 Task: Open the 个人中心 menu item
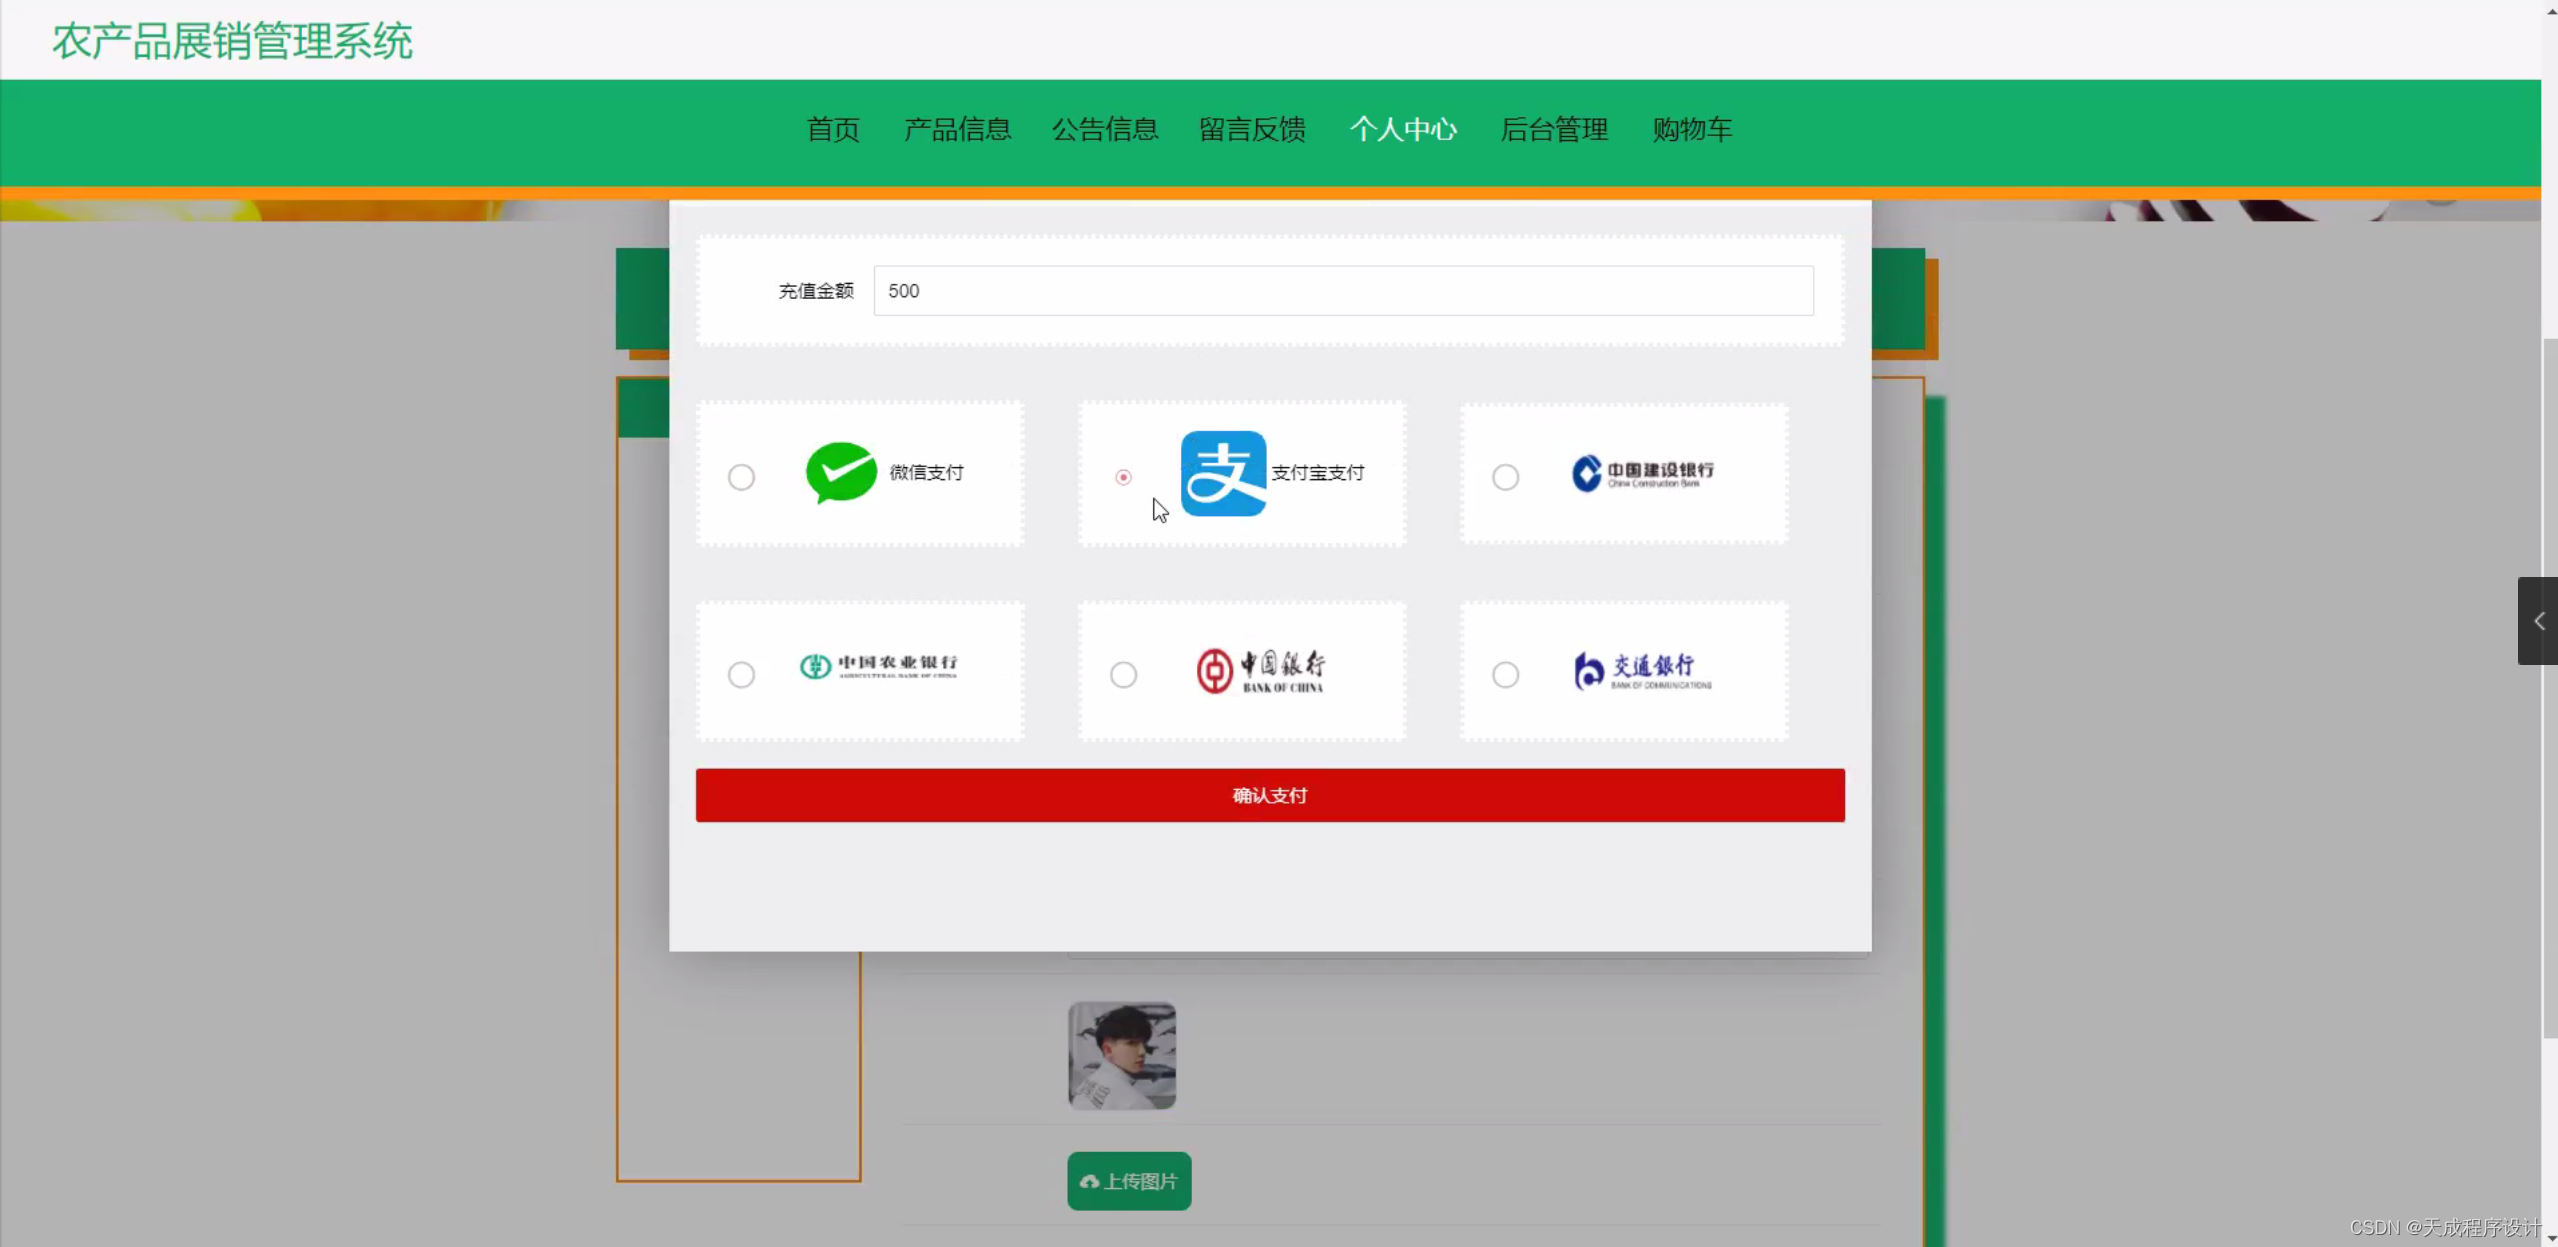click(1403, 130)
